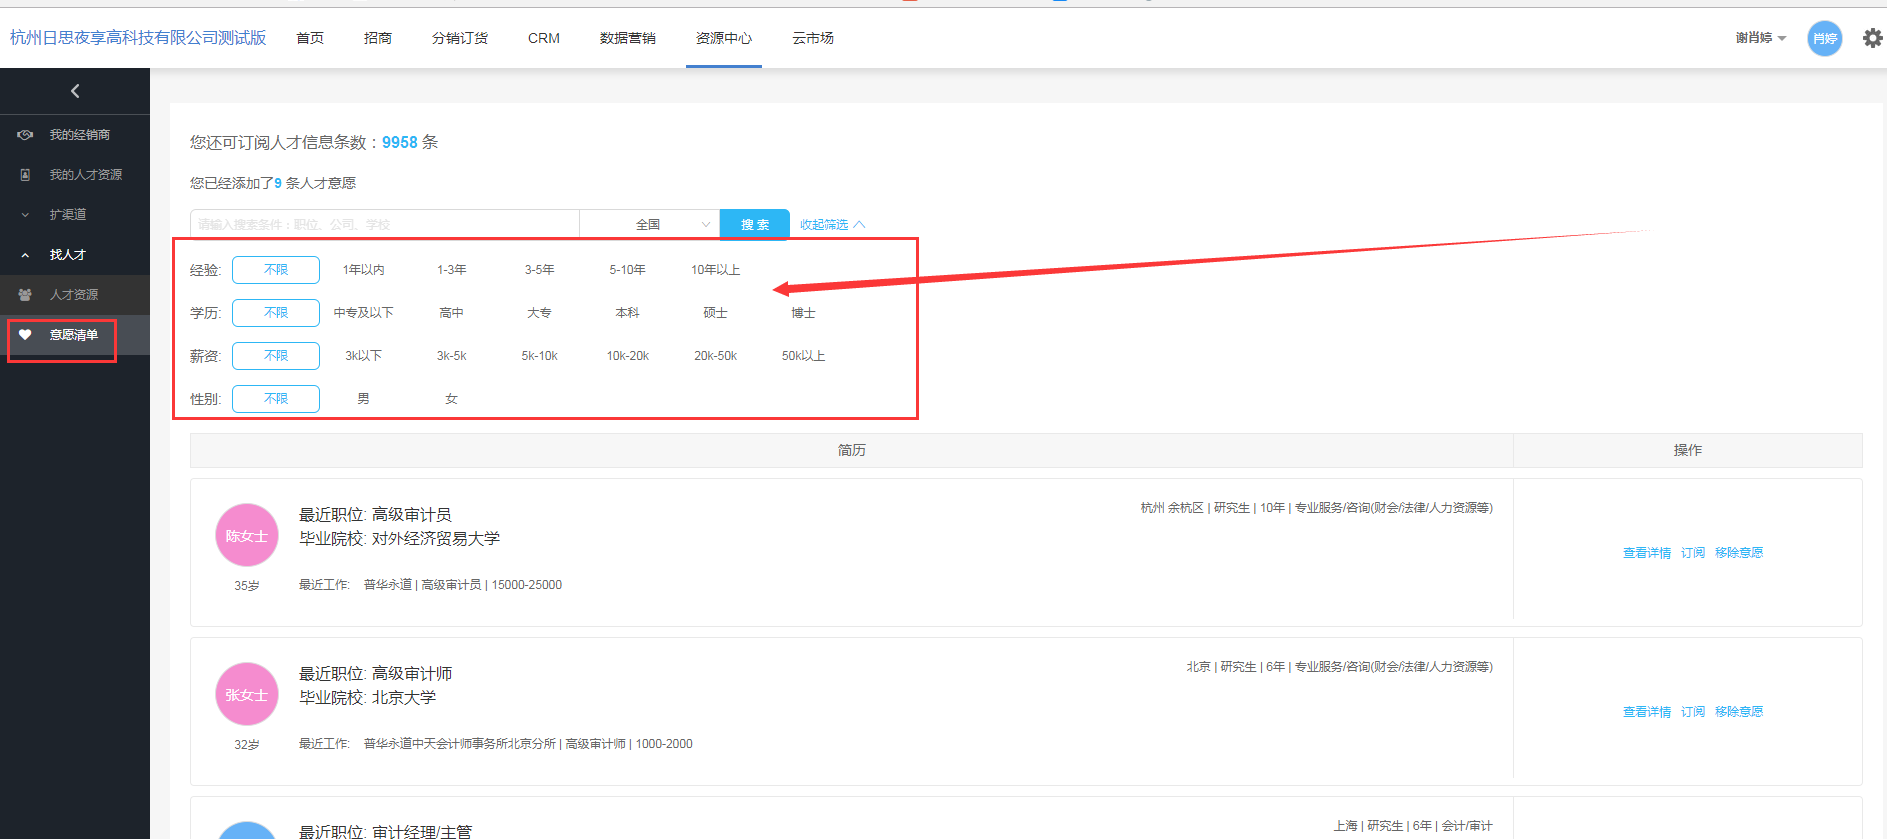This screenshot has height=839, width=1887.
Task: Open the 全国 region dropdown
Action: coord(649,225)
